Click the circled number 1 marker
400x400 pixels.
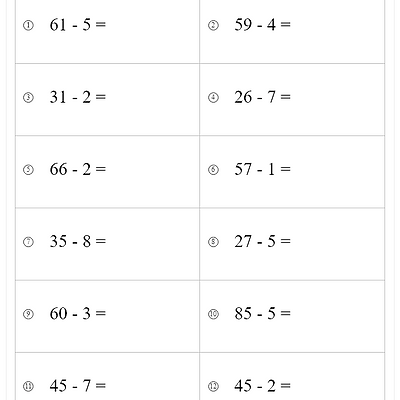coord(28,25)
